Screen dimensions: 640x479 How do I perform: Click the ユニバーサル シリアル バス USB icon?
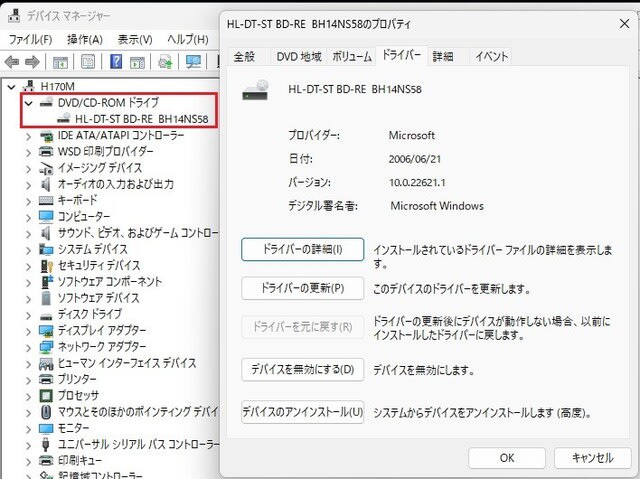46,444
